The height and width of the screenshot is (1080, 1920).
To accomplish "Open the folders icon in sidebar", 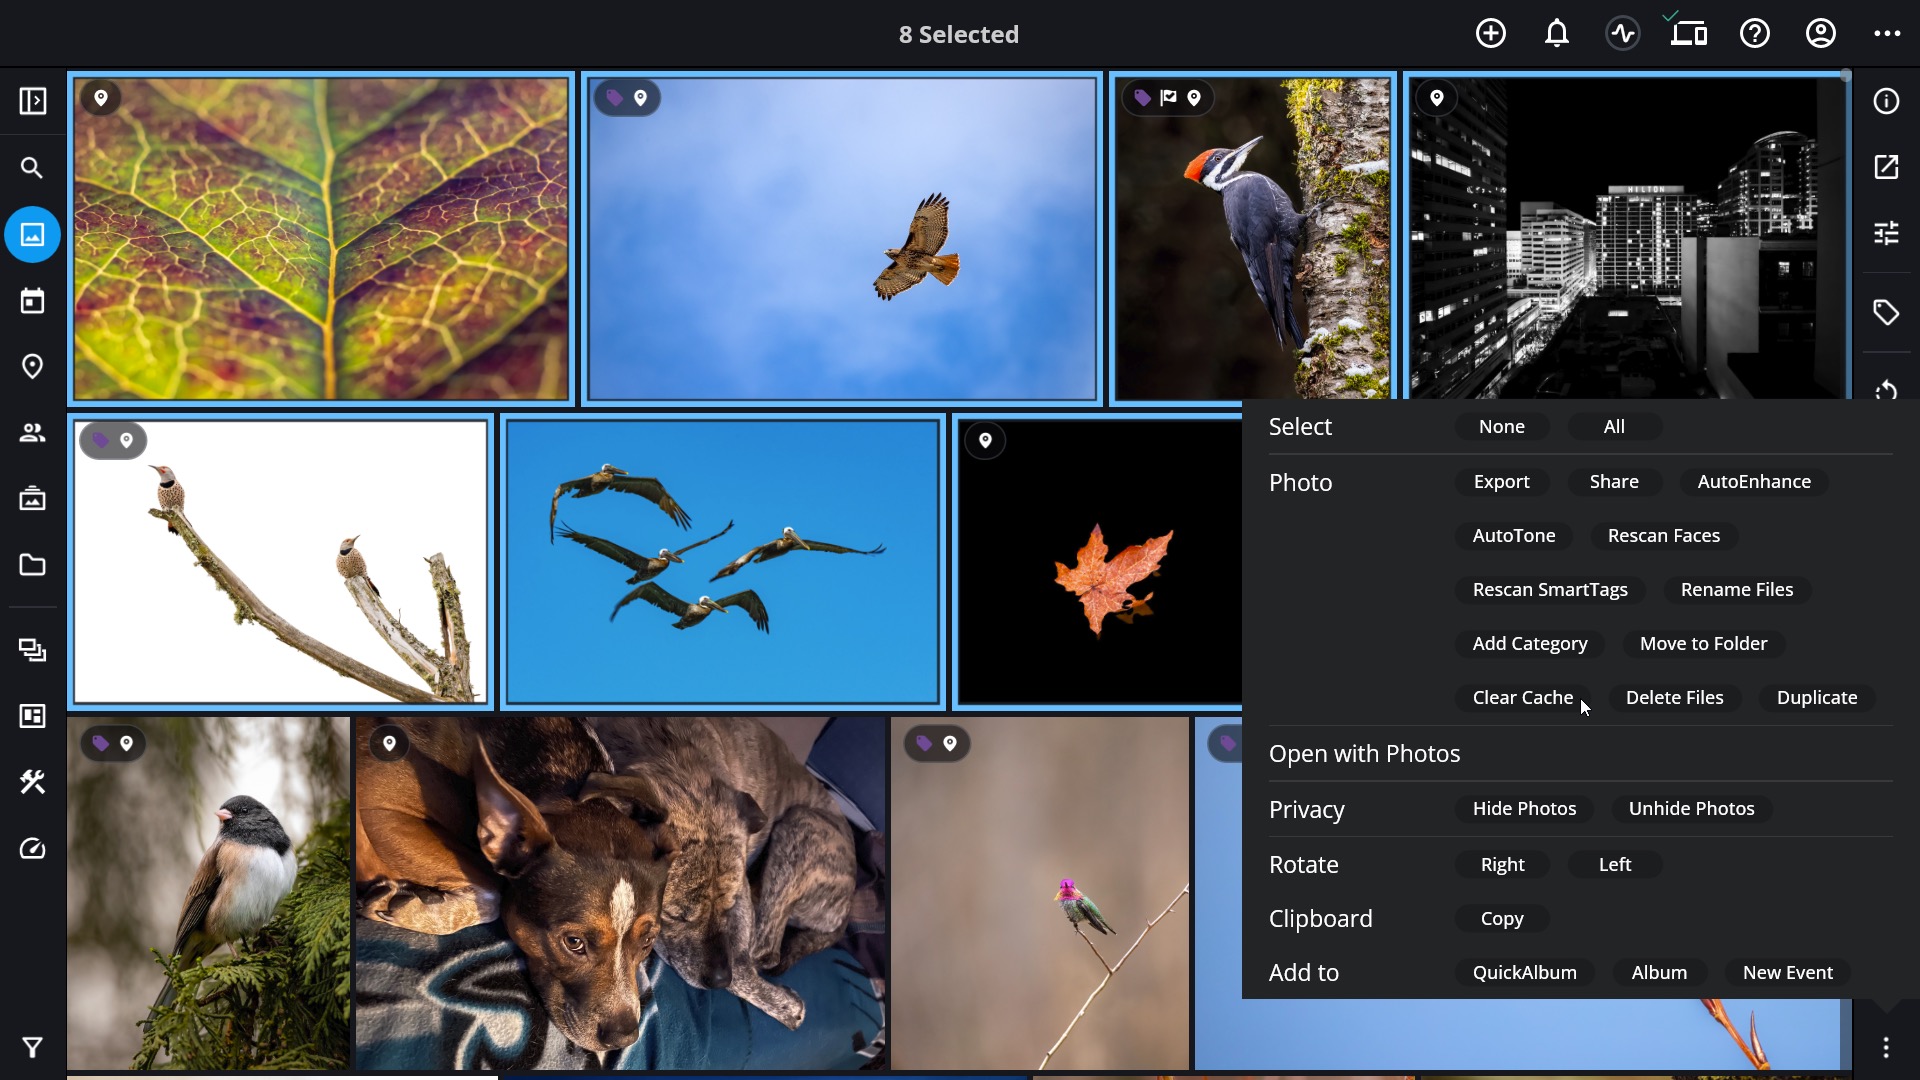I will (x=32, y=565).
